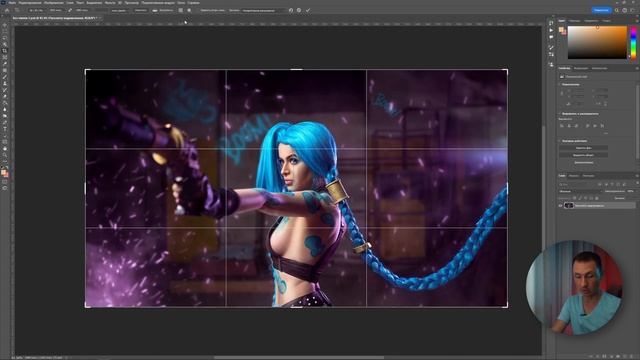Open the Actions panel play icon

point(551,30)
